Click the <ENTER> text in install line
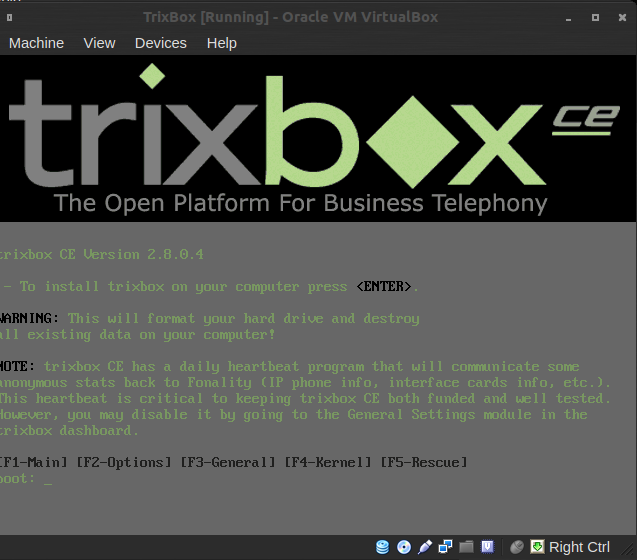Image resolution: width=637 pixels, height=560 pixels. (x=384, y=287)
